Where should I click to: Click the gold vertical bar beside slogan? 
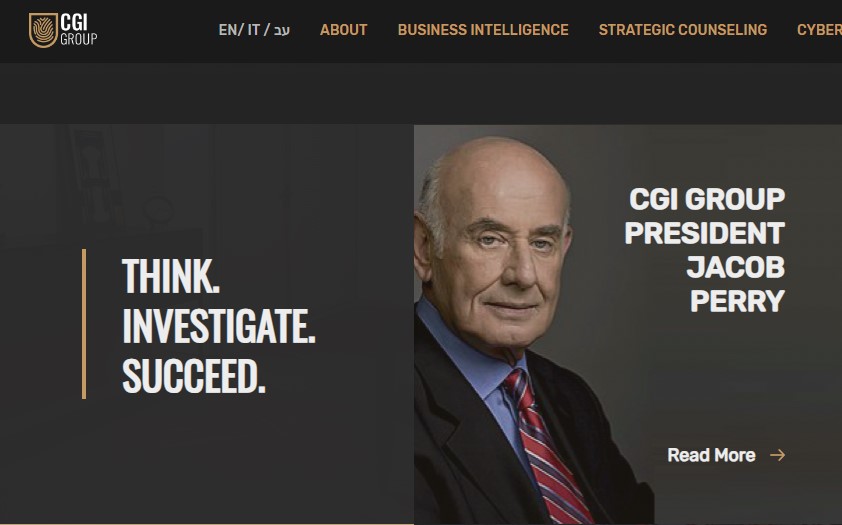point(84,324)
